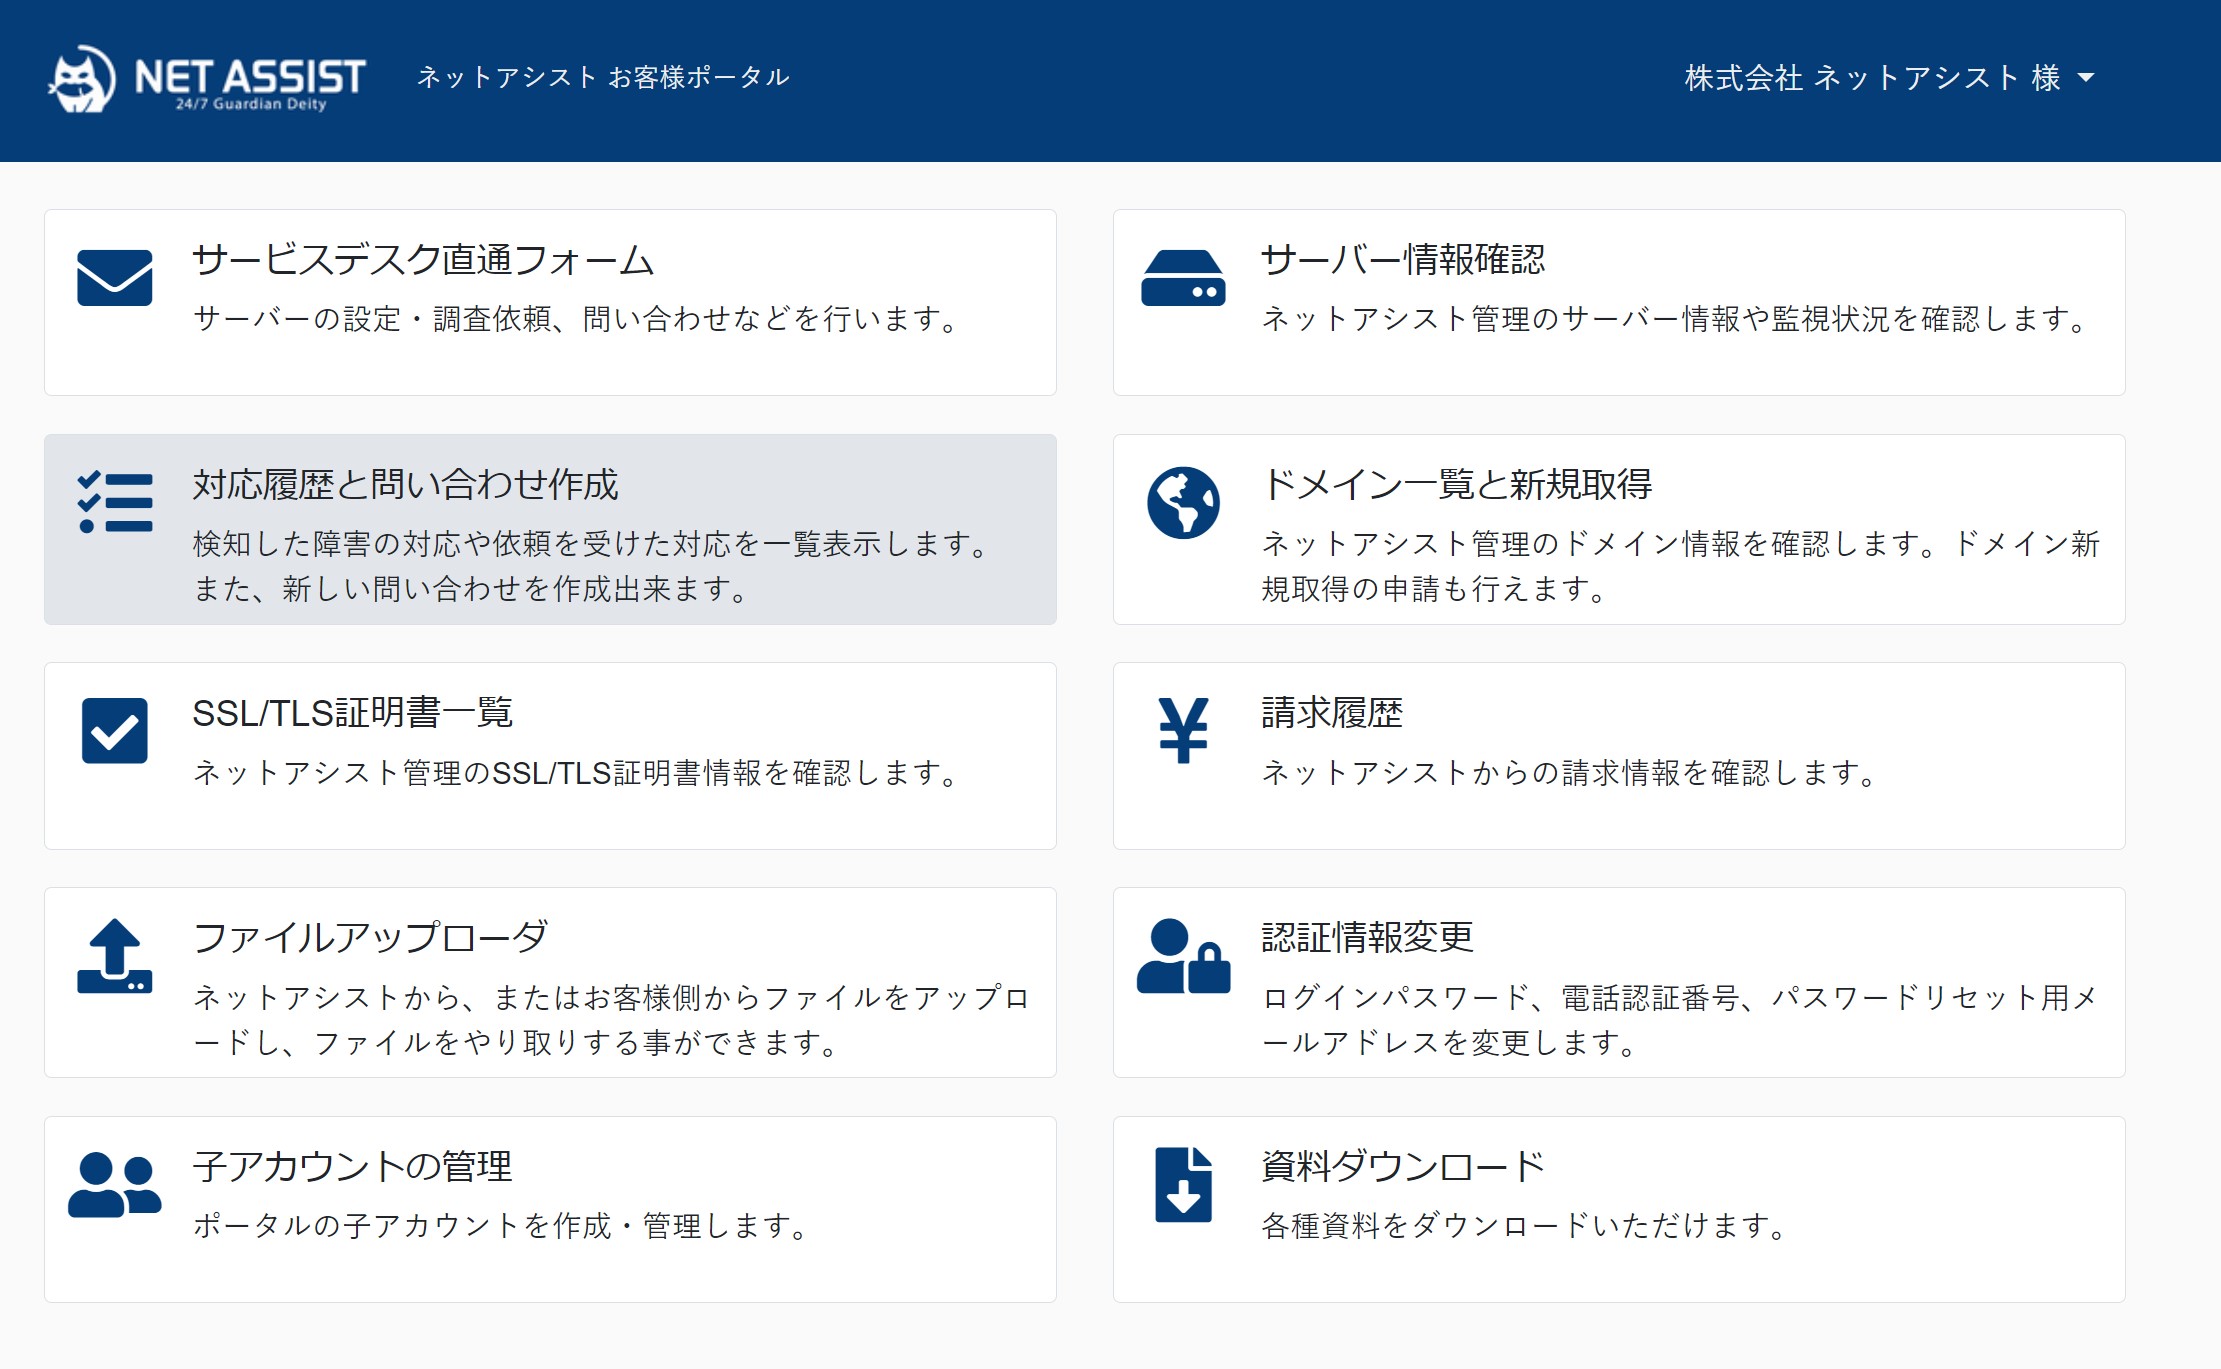Click the checkmark icon for SSL/TLS certificates
2221x1369 pixels.
pos(115,731)
